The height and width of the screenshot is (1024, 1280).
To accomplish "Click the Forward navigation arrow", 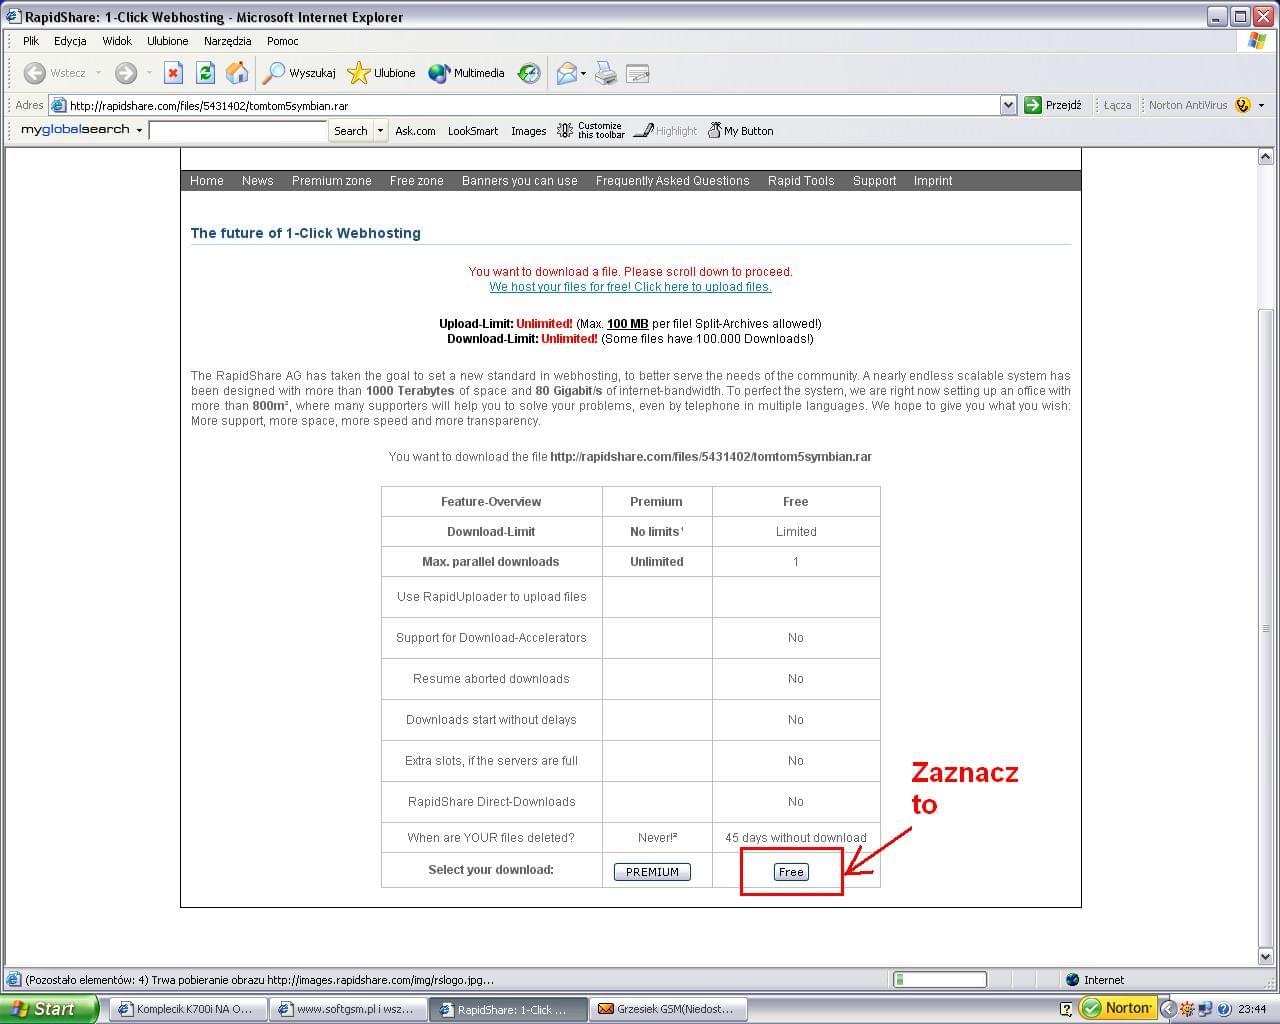I will [125, 73].
